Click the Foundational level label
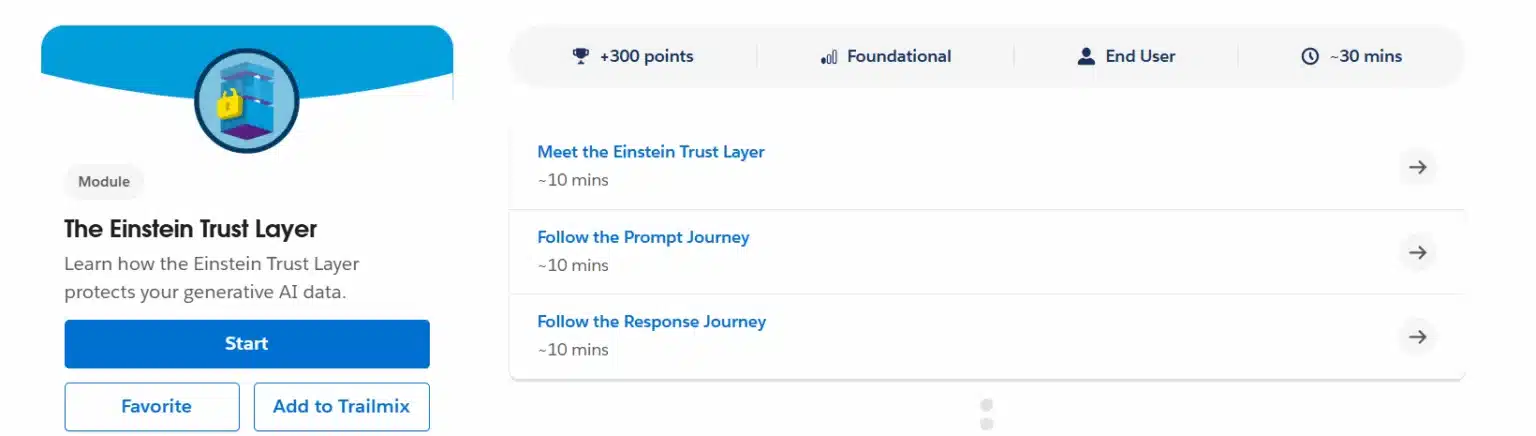This screenshot has height=436, width=1536. [x=899, y=56]
